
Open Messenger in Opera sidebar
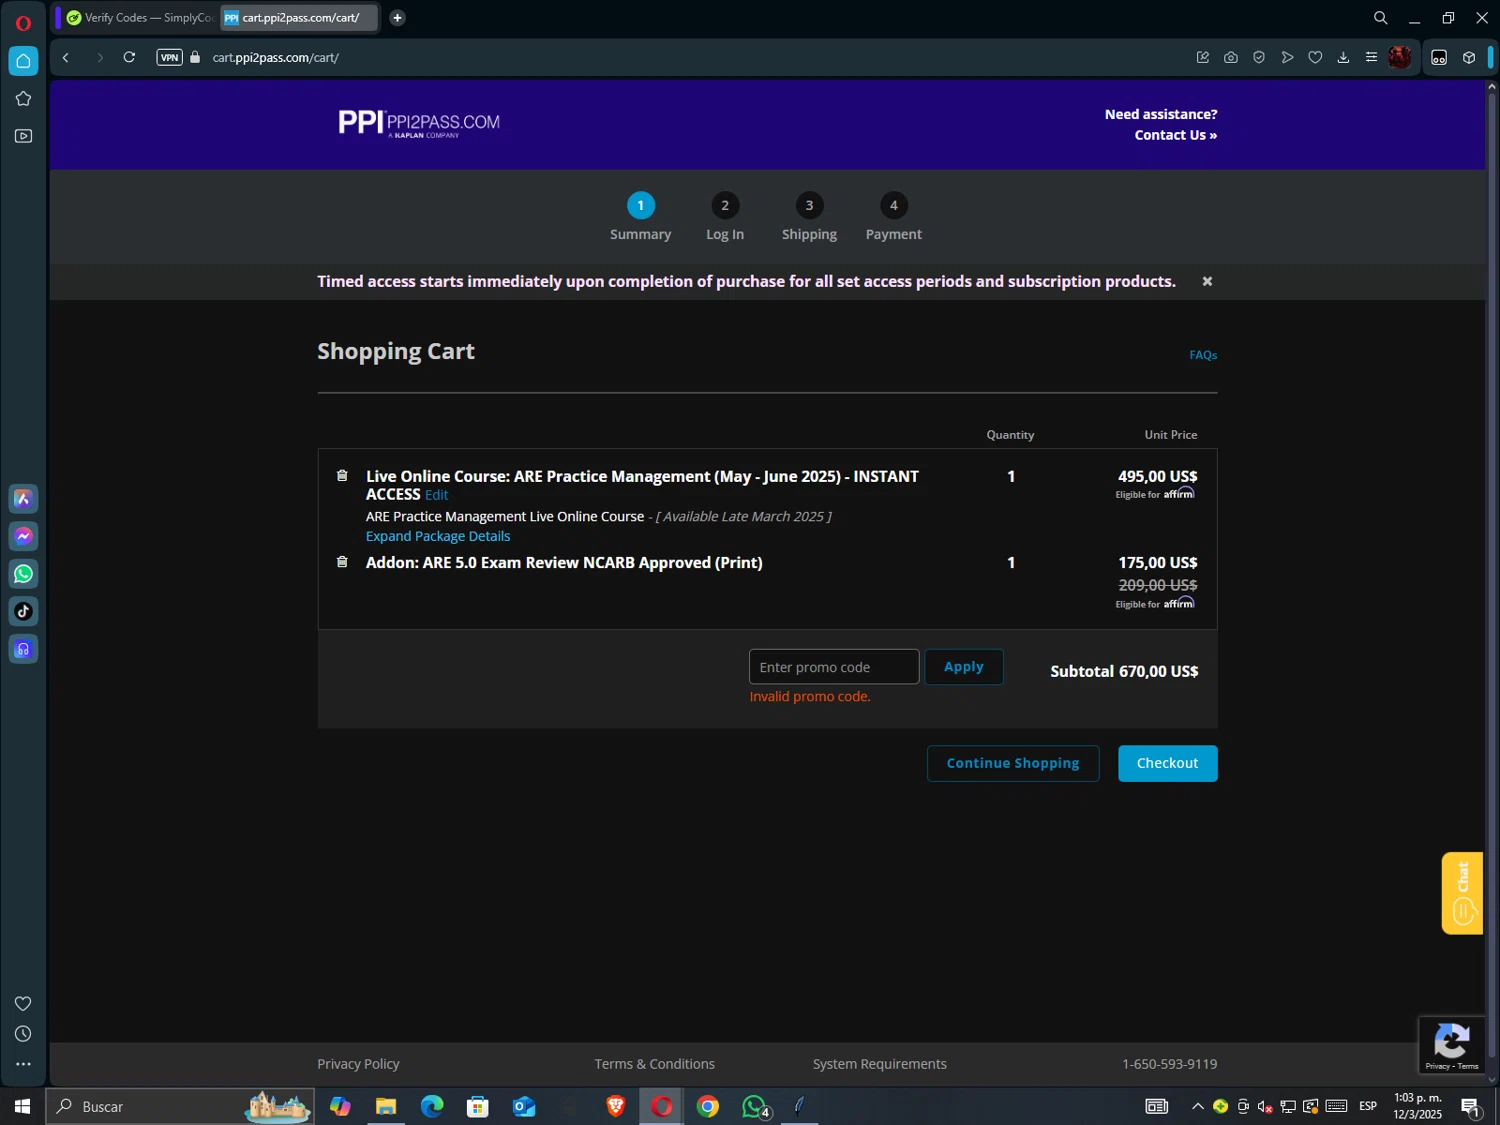pyautogui.click(x=23, y=536)
